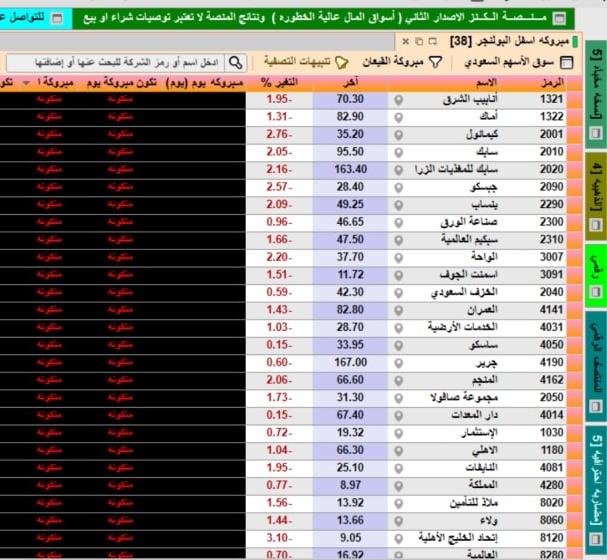Sort by the التغير % column header
Image resolution: width=607 pixels, height=560 pixels.
[x=279, y=82]
